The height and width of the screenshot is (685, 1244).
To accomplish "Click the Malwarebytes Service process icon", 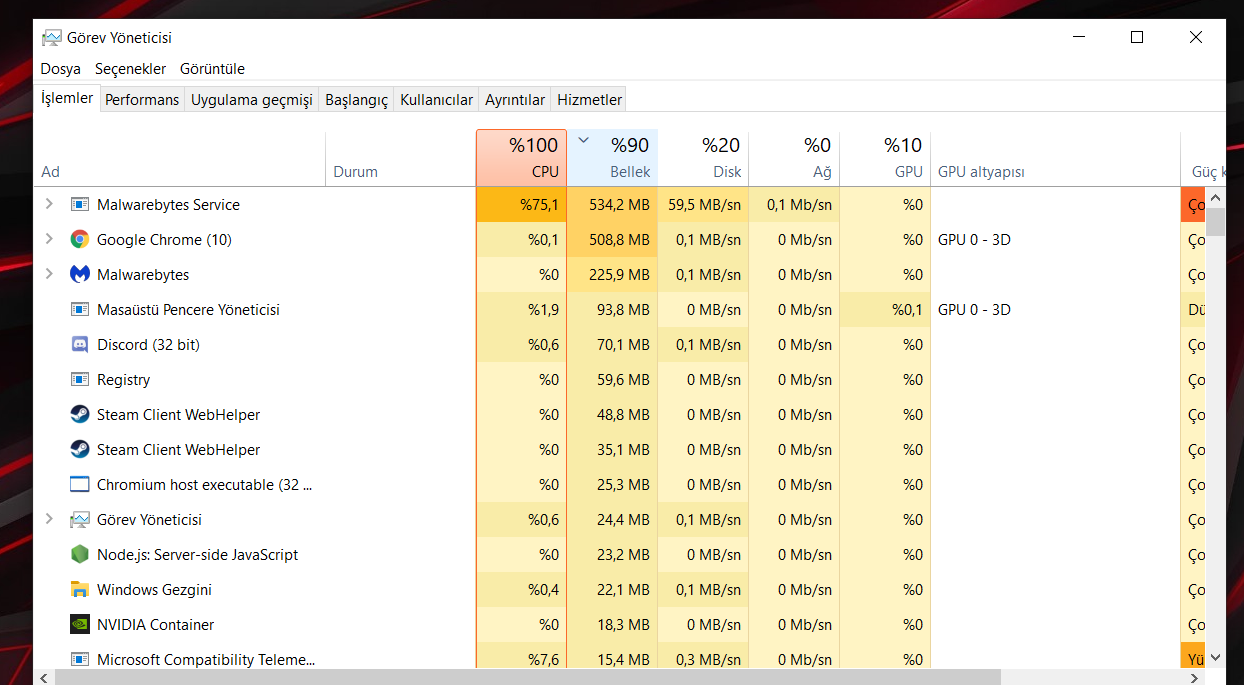I will [80, 205].
